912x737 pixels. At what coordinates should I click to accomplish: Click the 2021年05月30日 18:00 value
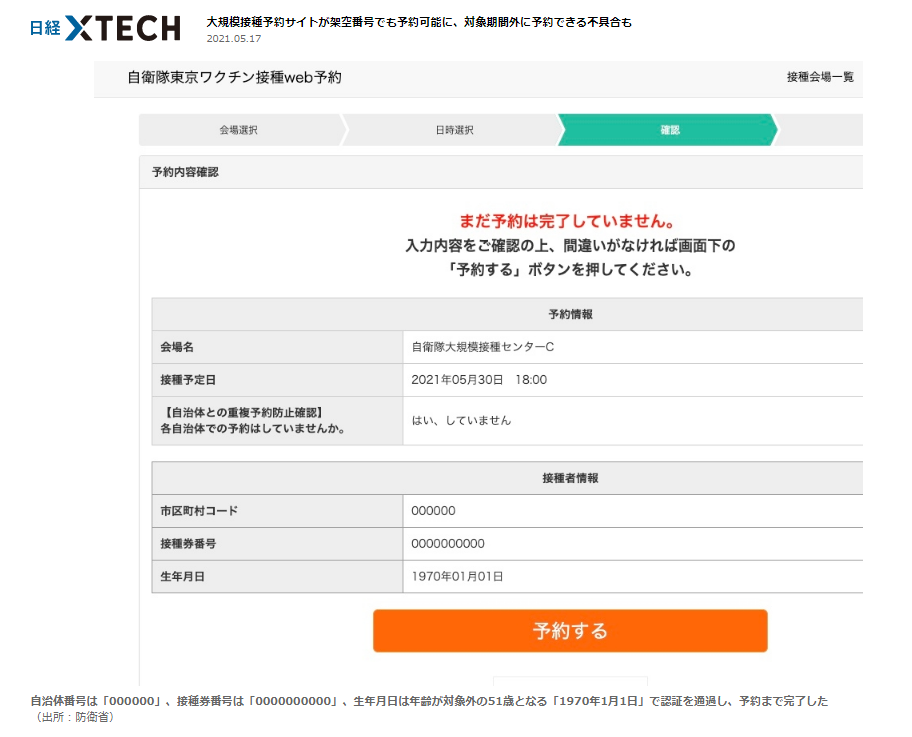[x=479, y=380]
